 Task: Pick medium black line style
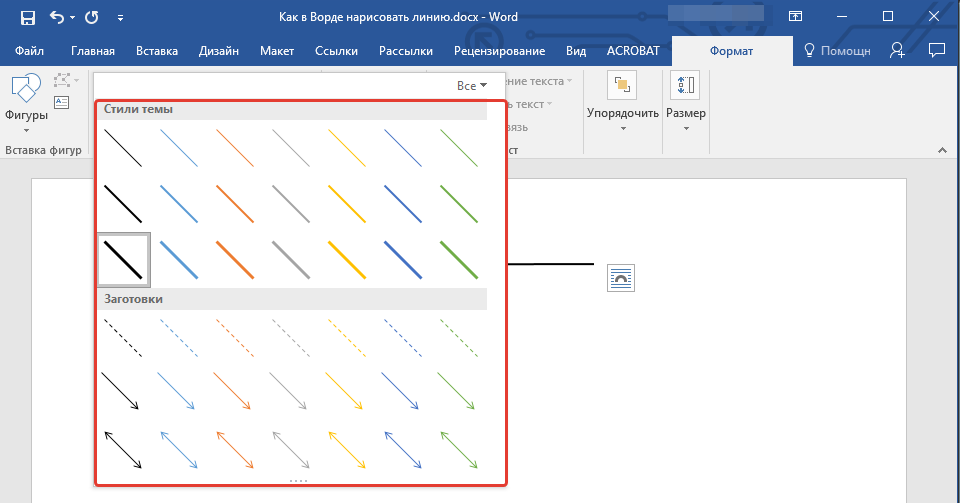[123, 204]
